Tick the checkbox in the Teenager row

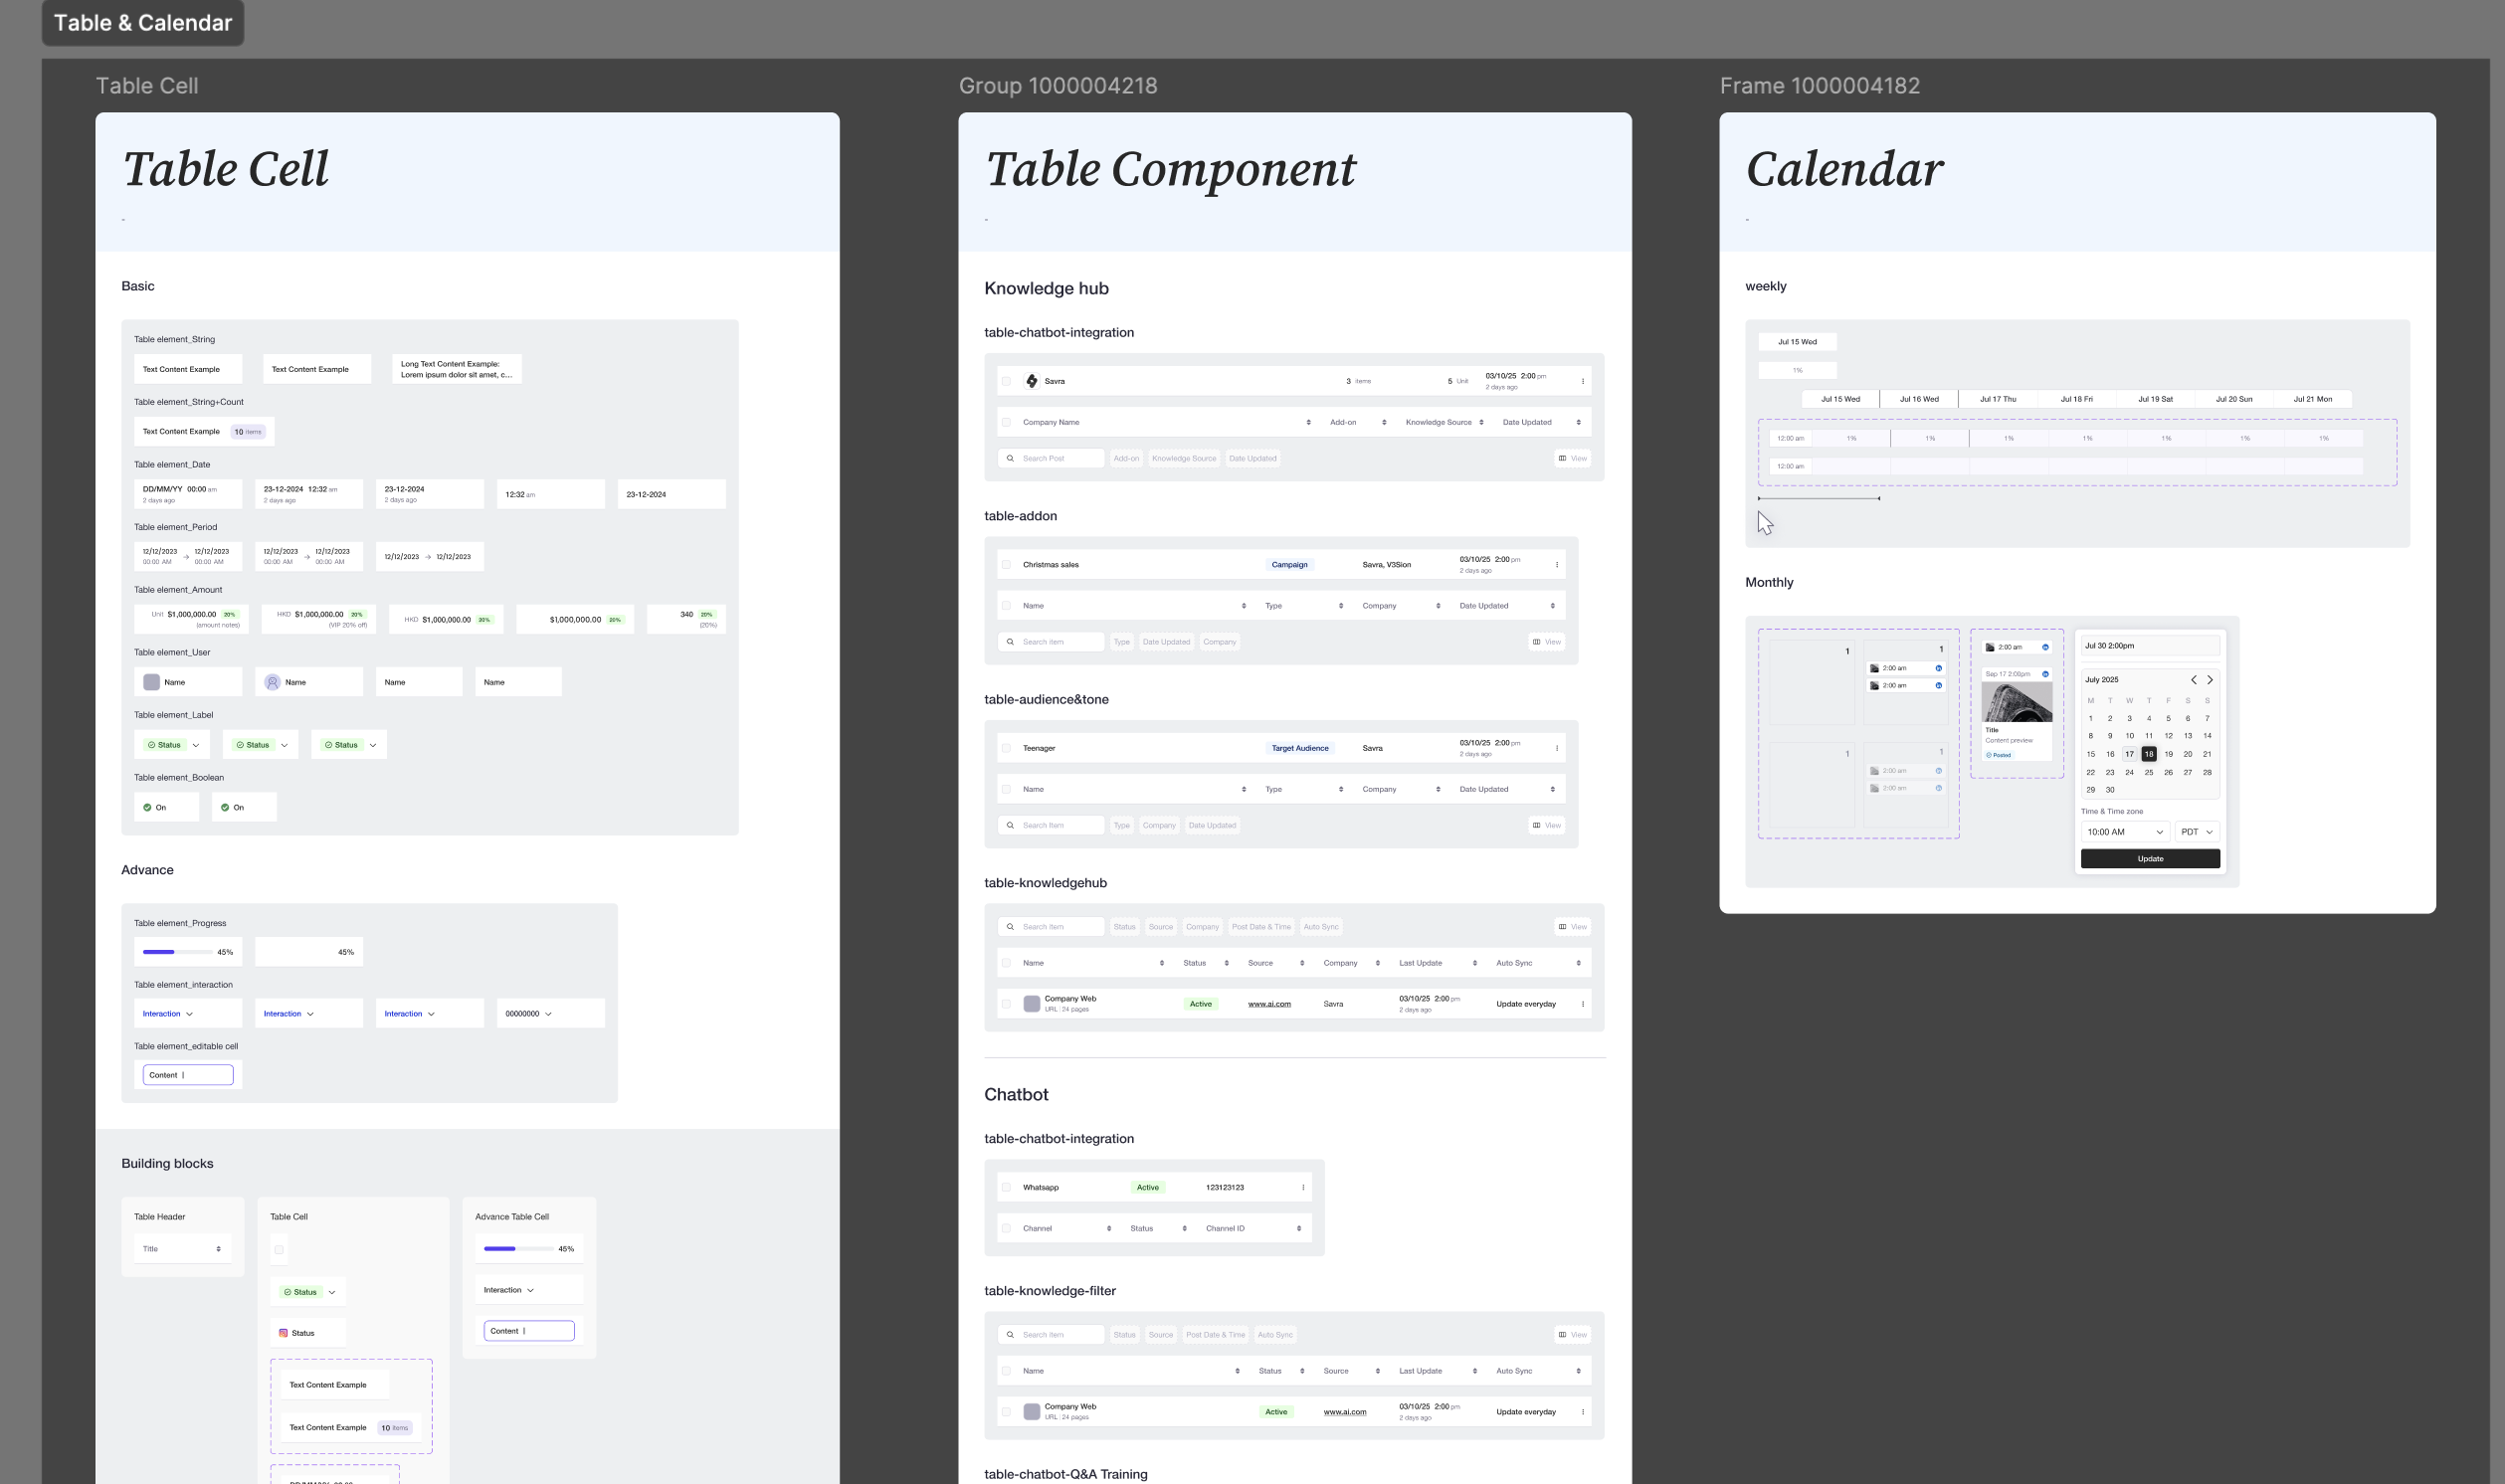(x=1006, y=748)
